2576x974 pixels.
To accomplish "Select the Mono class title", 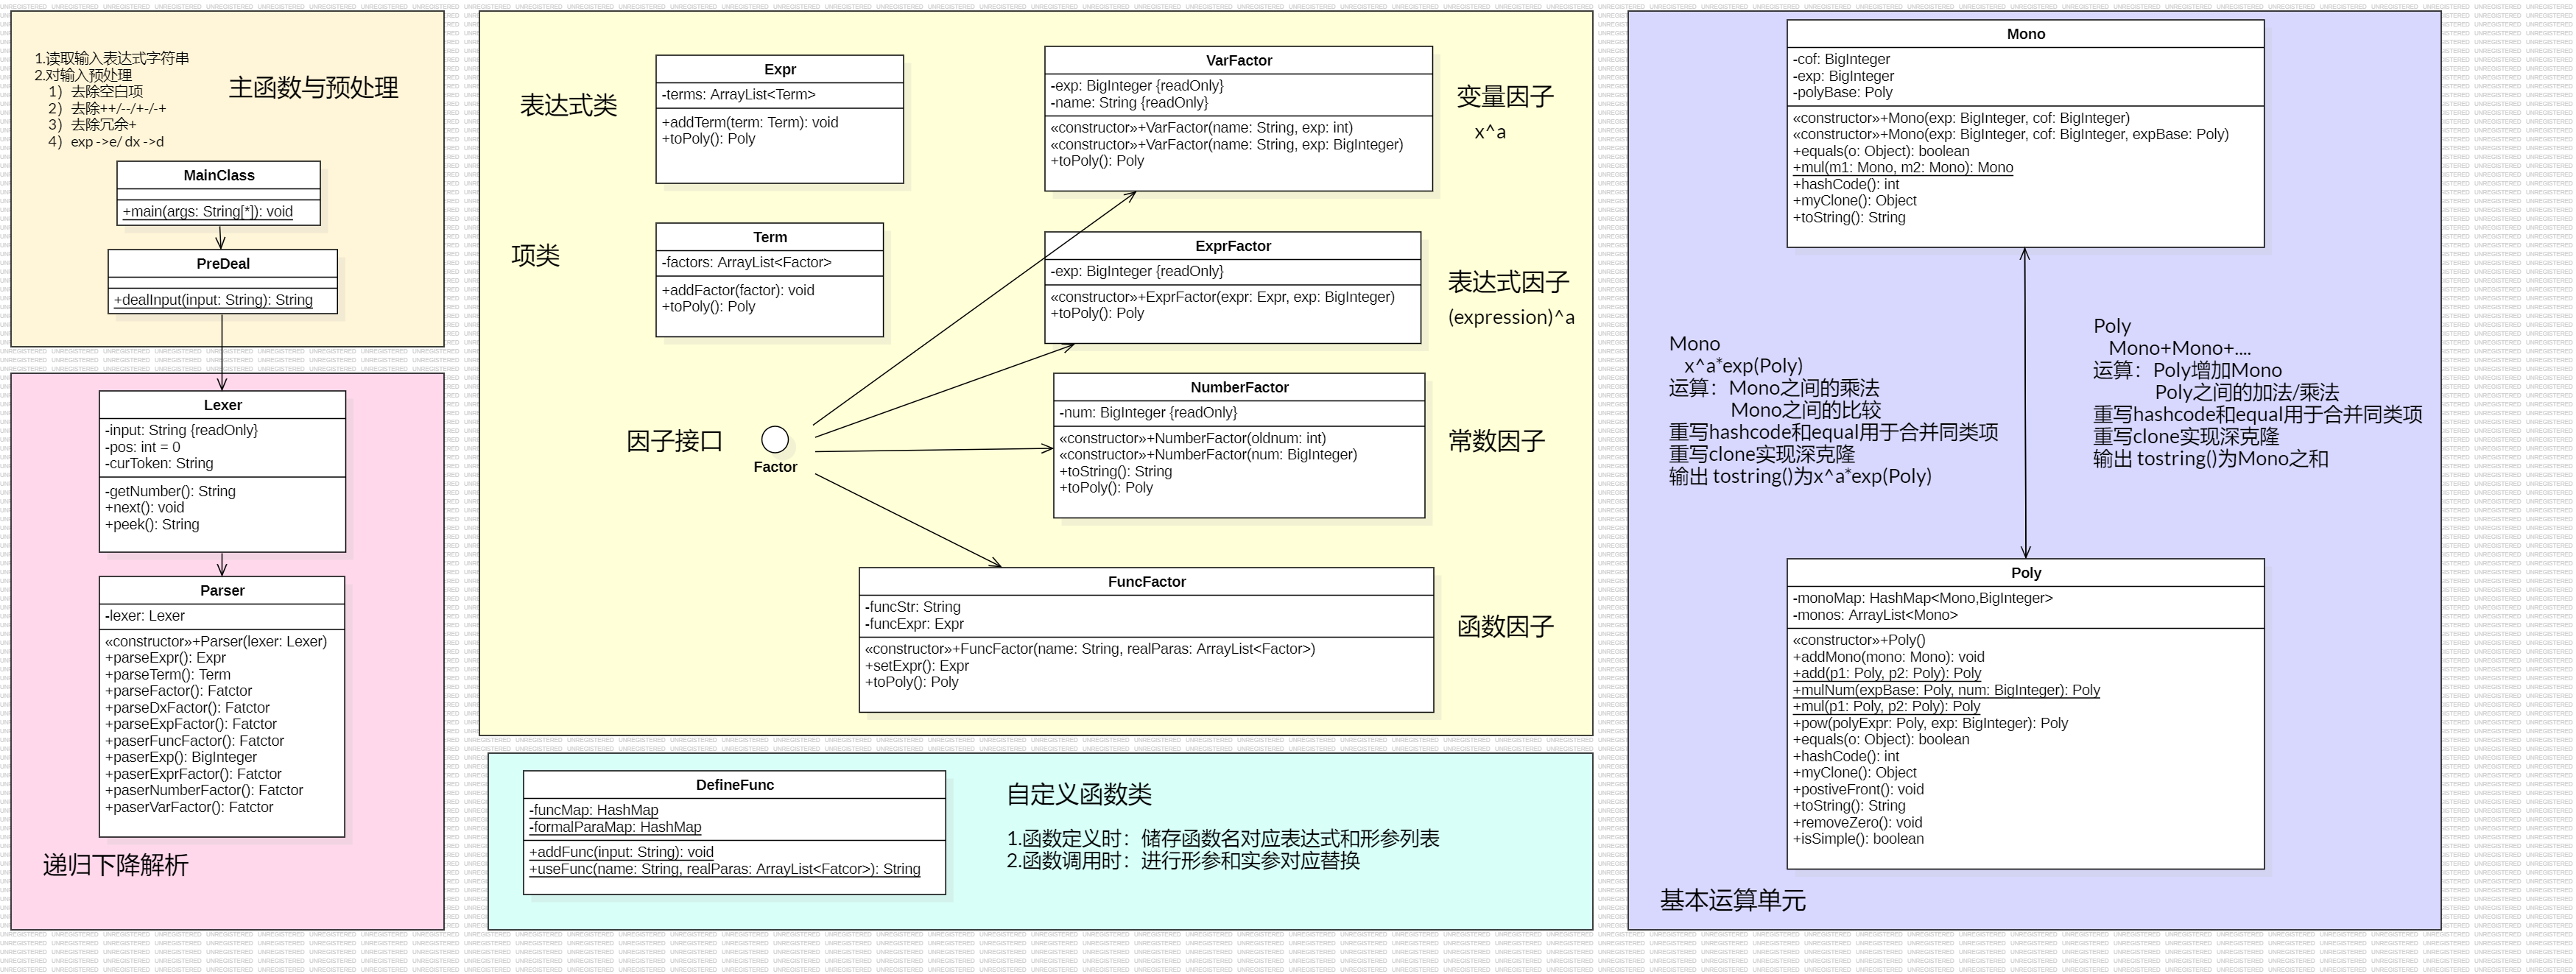I will coord(2026,34).
